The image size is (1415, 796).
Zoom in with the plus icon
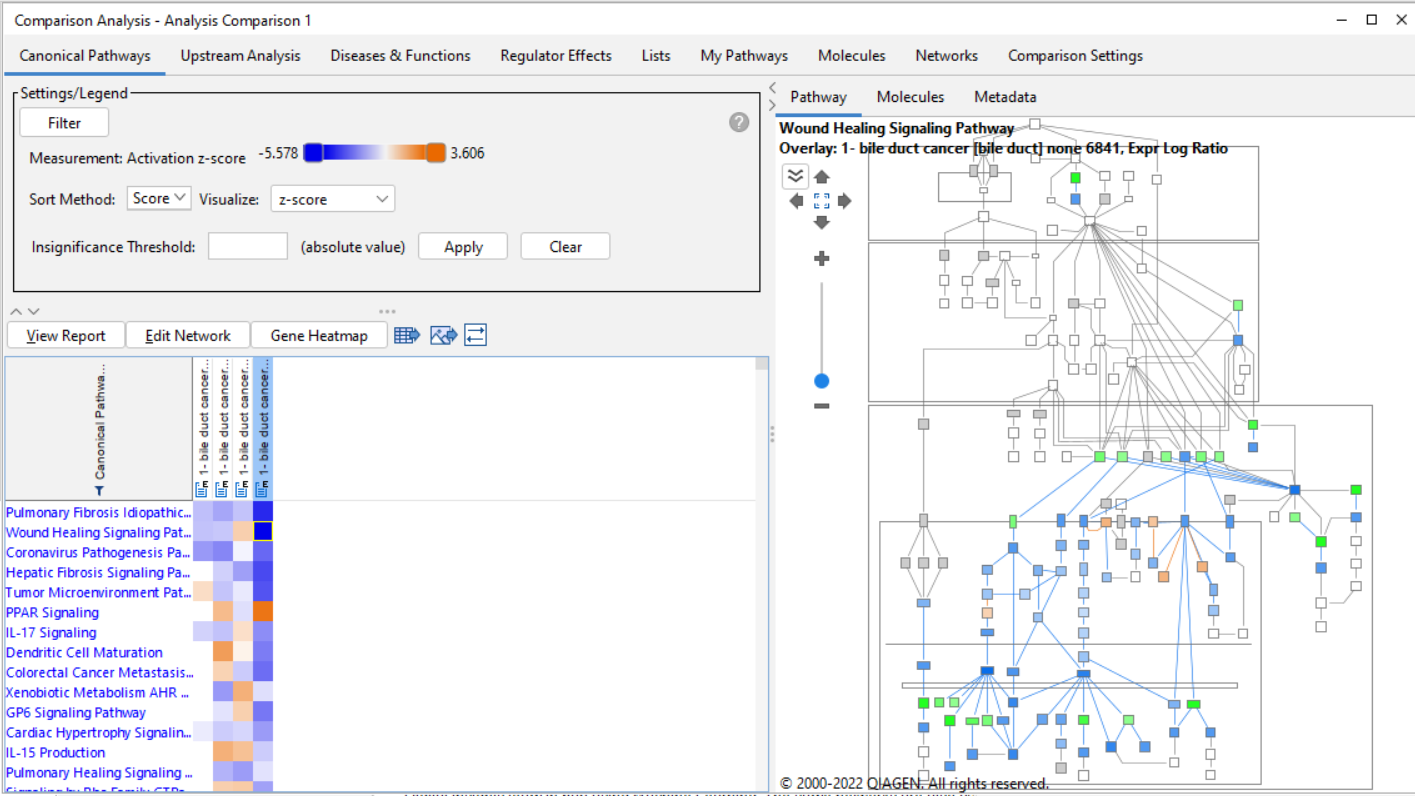tap(822, 259)
